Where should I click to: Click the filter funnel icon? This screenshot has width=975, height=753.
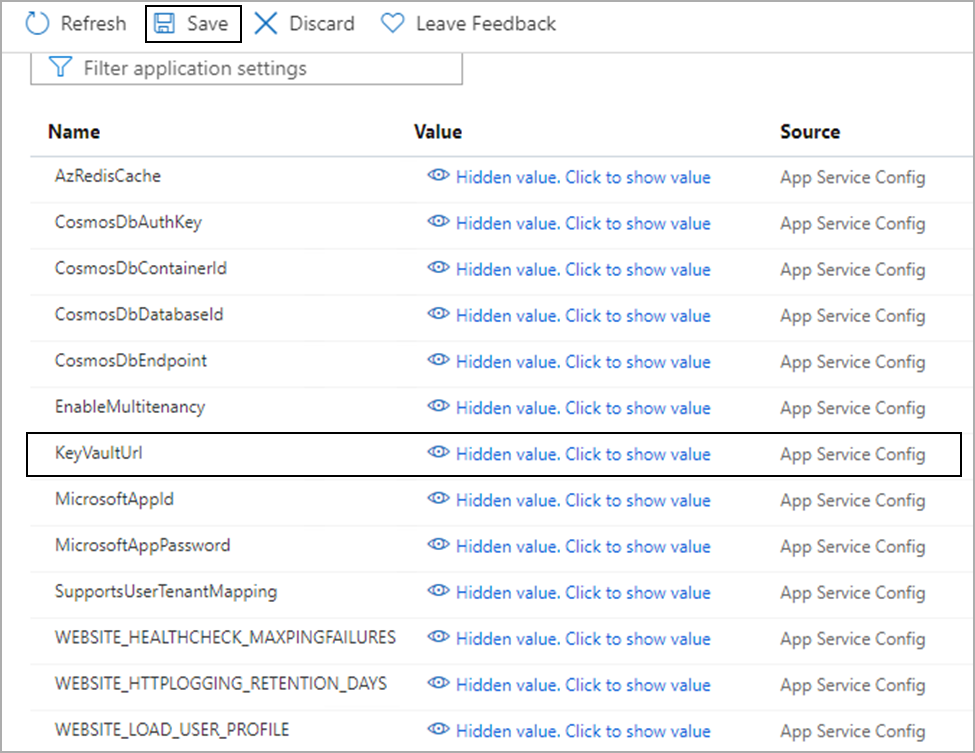60,68
